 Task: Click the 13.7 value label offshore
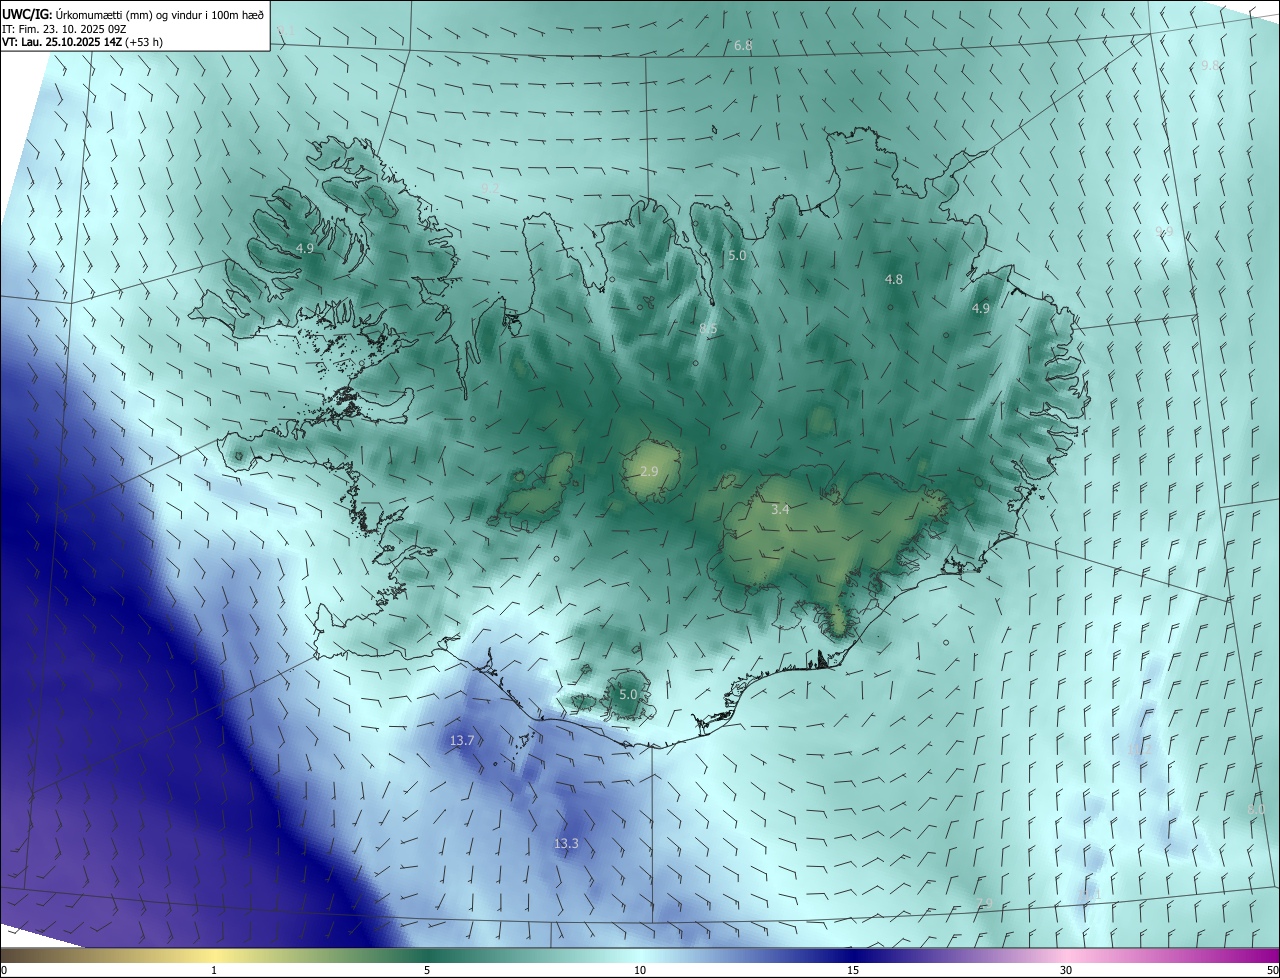pos(461,740)
